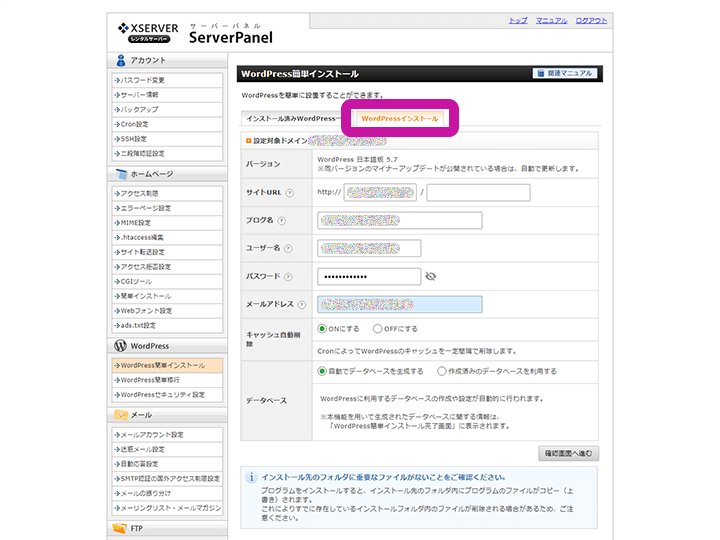The height and width of the screenshot is (540, 720).
Task: Choose 自動でデータベースを生成する option
Action: (x=322, y=370)
